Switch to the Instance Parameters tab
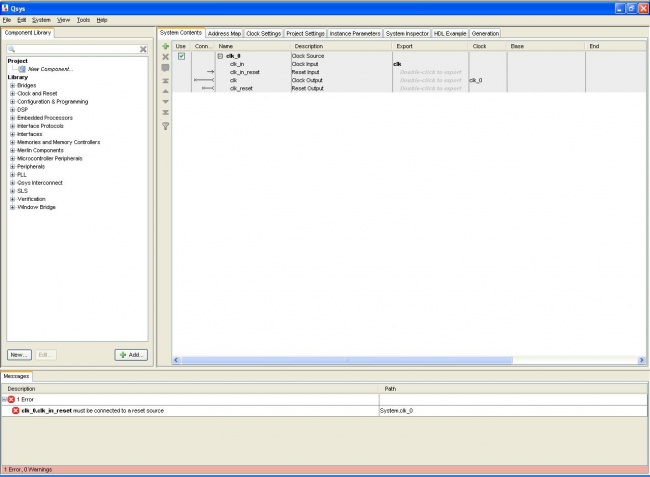650x477 pixels. point(355,34)
